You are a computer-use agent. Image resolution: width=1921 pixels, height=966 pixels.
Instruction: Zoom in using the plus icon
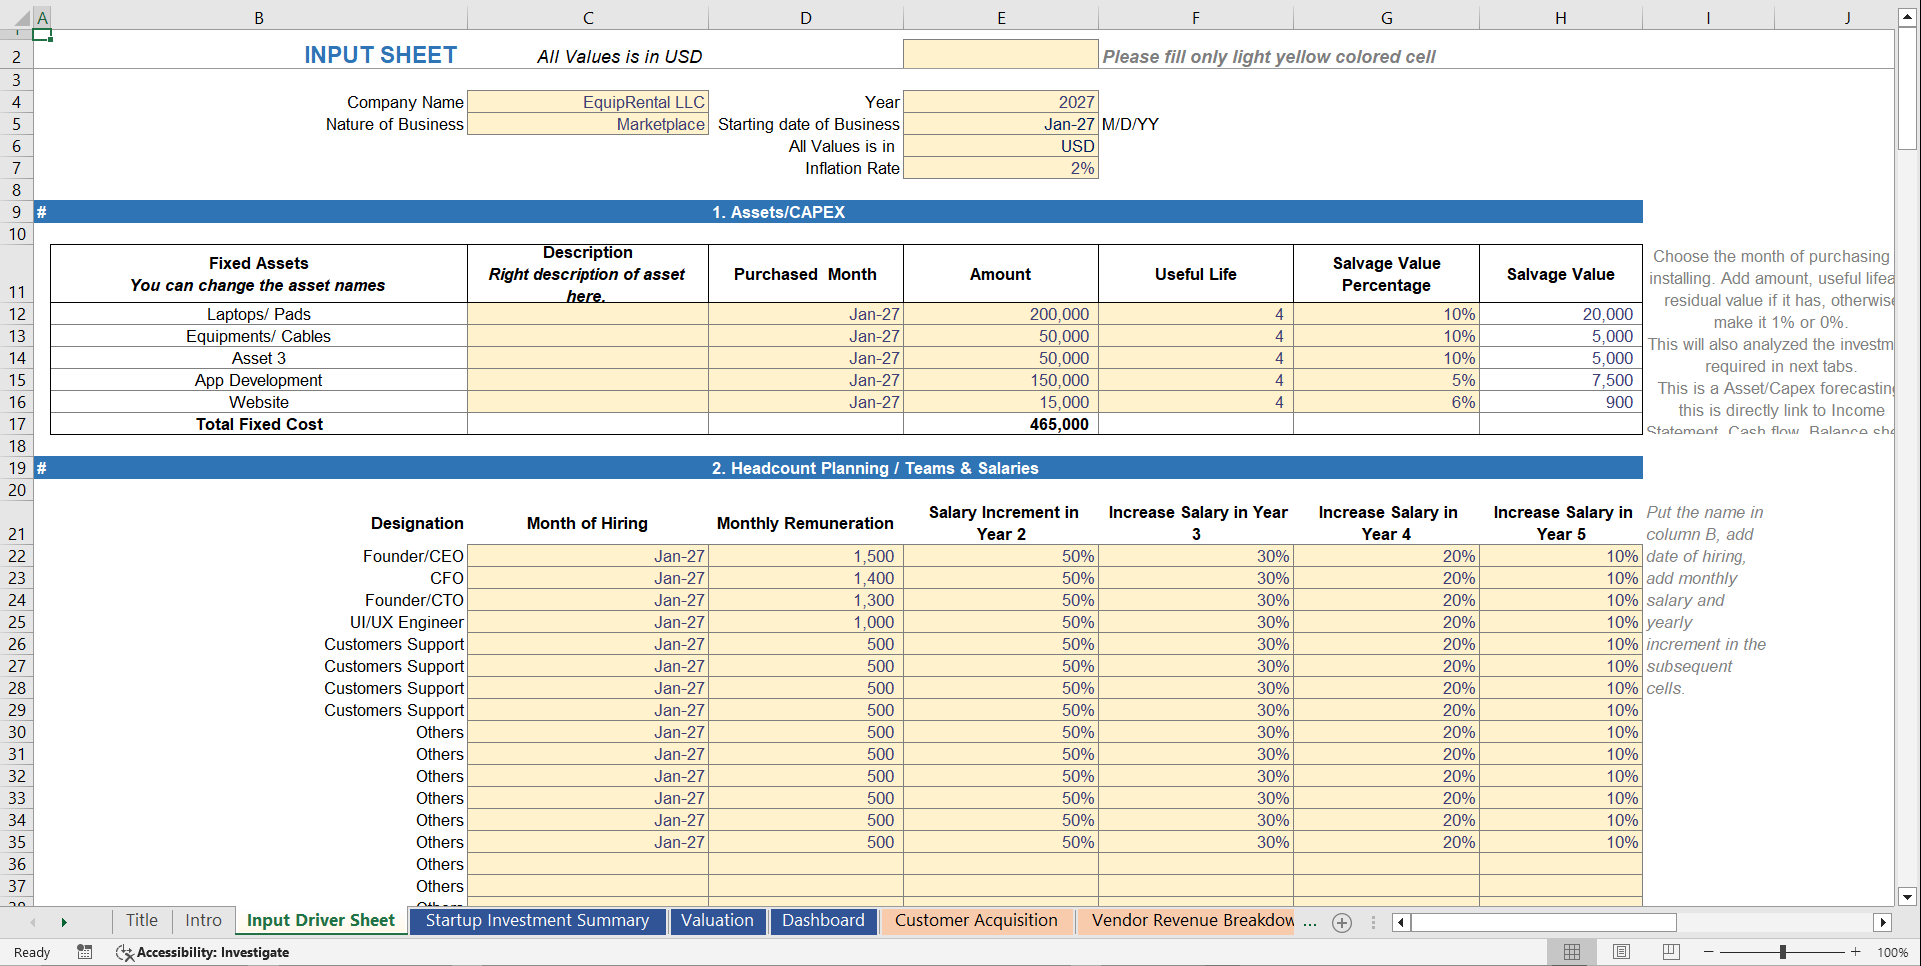(1855, 952)
